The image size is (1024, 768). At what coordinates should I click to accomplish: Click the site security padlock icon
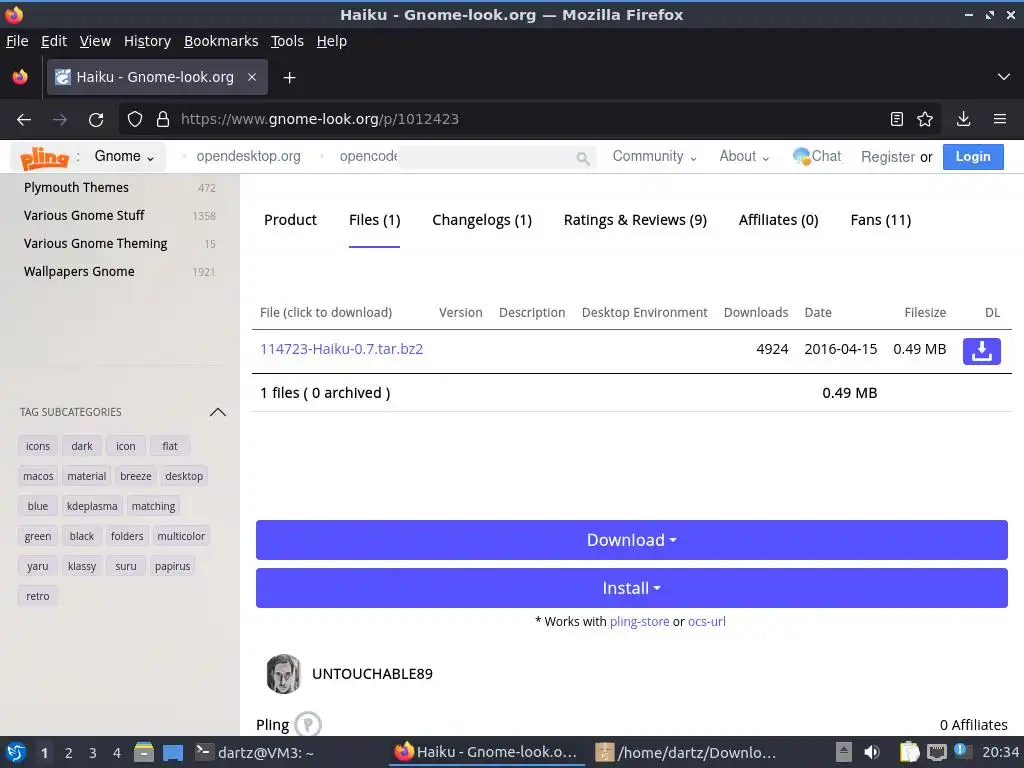pos(163,120)
